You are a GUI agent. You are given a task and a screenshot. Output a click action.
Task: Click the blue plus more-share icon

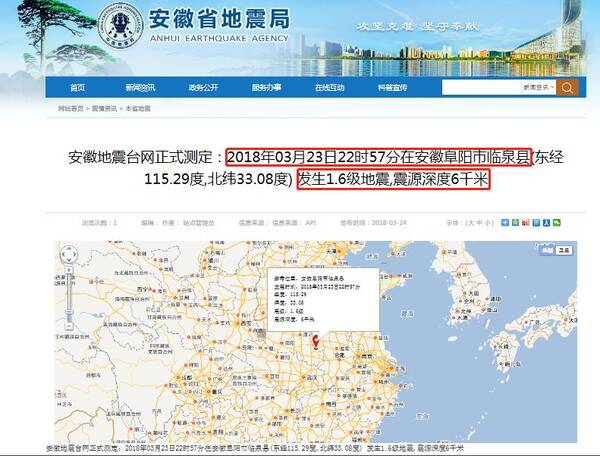505,222
